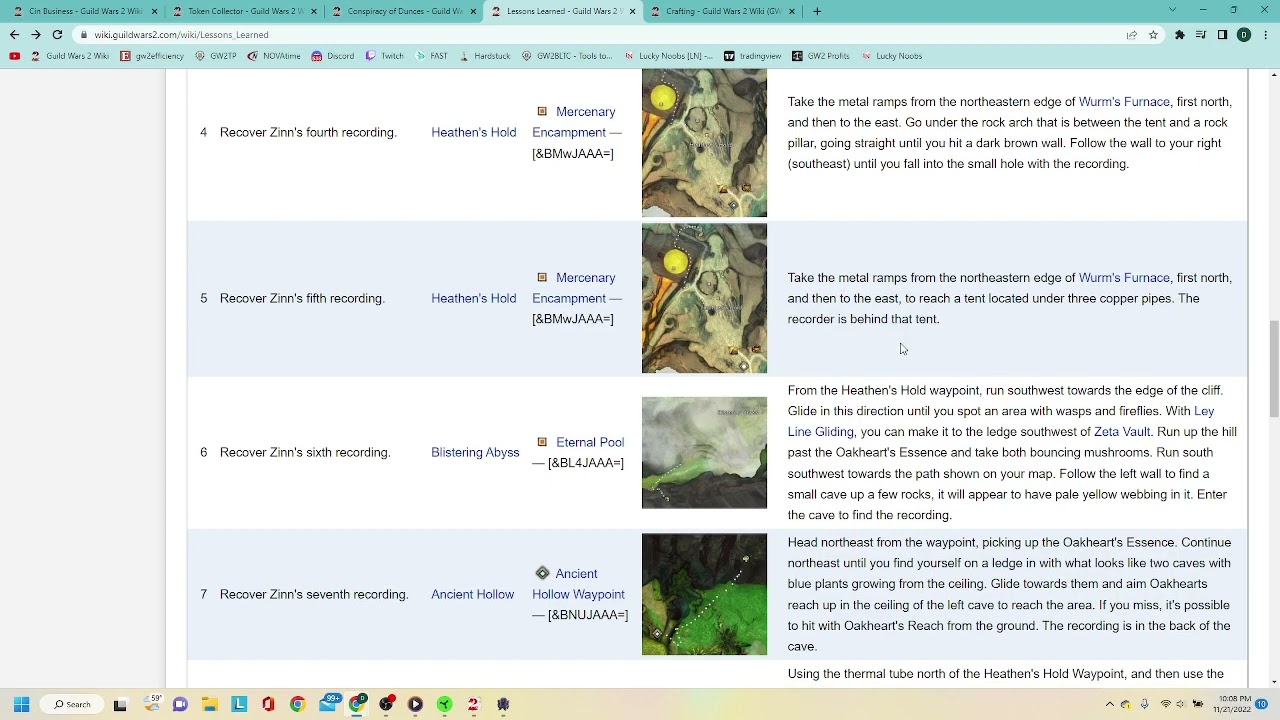Screen dimensions: 1280x720
Task: Open the Mail app with 99+ badge
Action: click(x=328, y=704)
